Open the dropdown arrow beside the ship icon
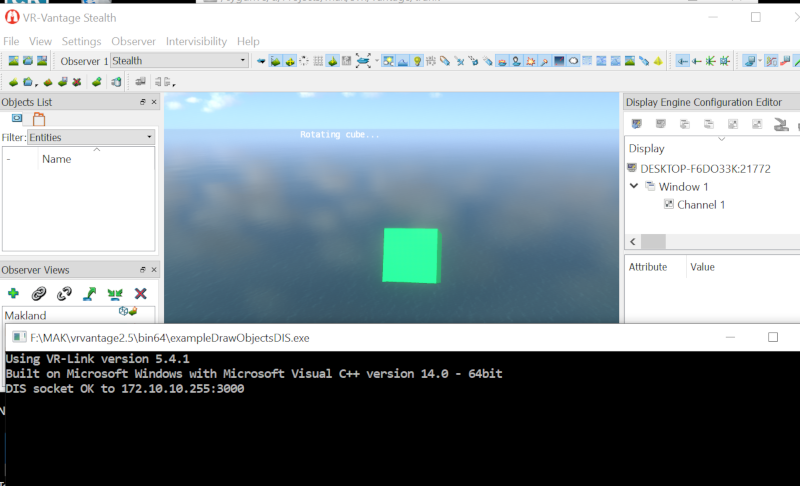 point(377,61)
